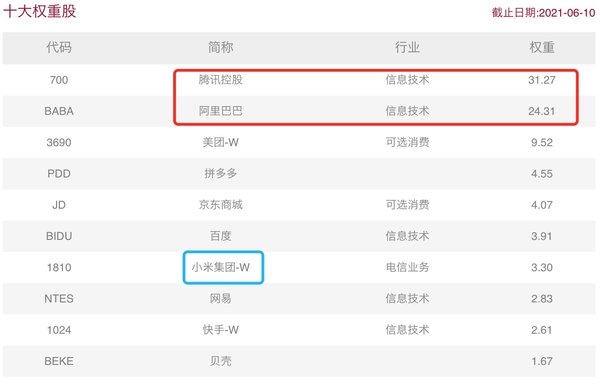The width and height of the screenshot is (600, 387).
Task: Click the 腾讯控股 stock name
Action: click(220, 80)
